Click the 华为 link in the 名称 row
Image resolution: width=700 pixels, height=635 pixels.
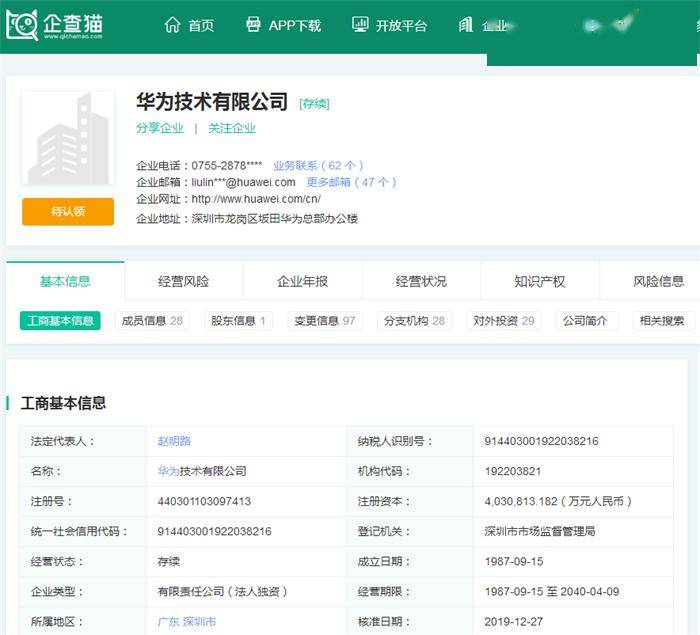pos(168,471)
